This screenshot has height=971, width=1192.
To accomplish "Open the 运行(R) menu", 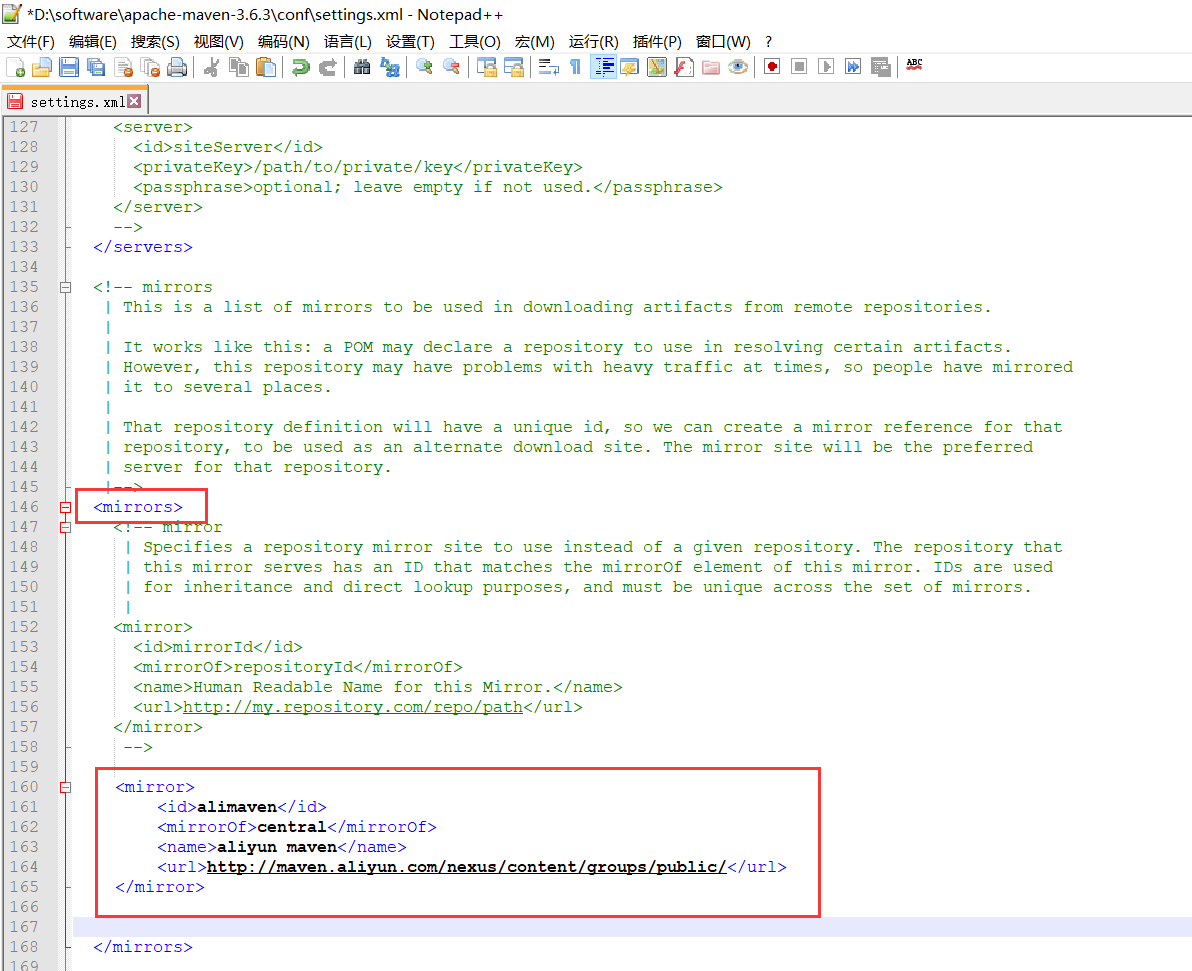I will tap(594, 42).
